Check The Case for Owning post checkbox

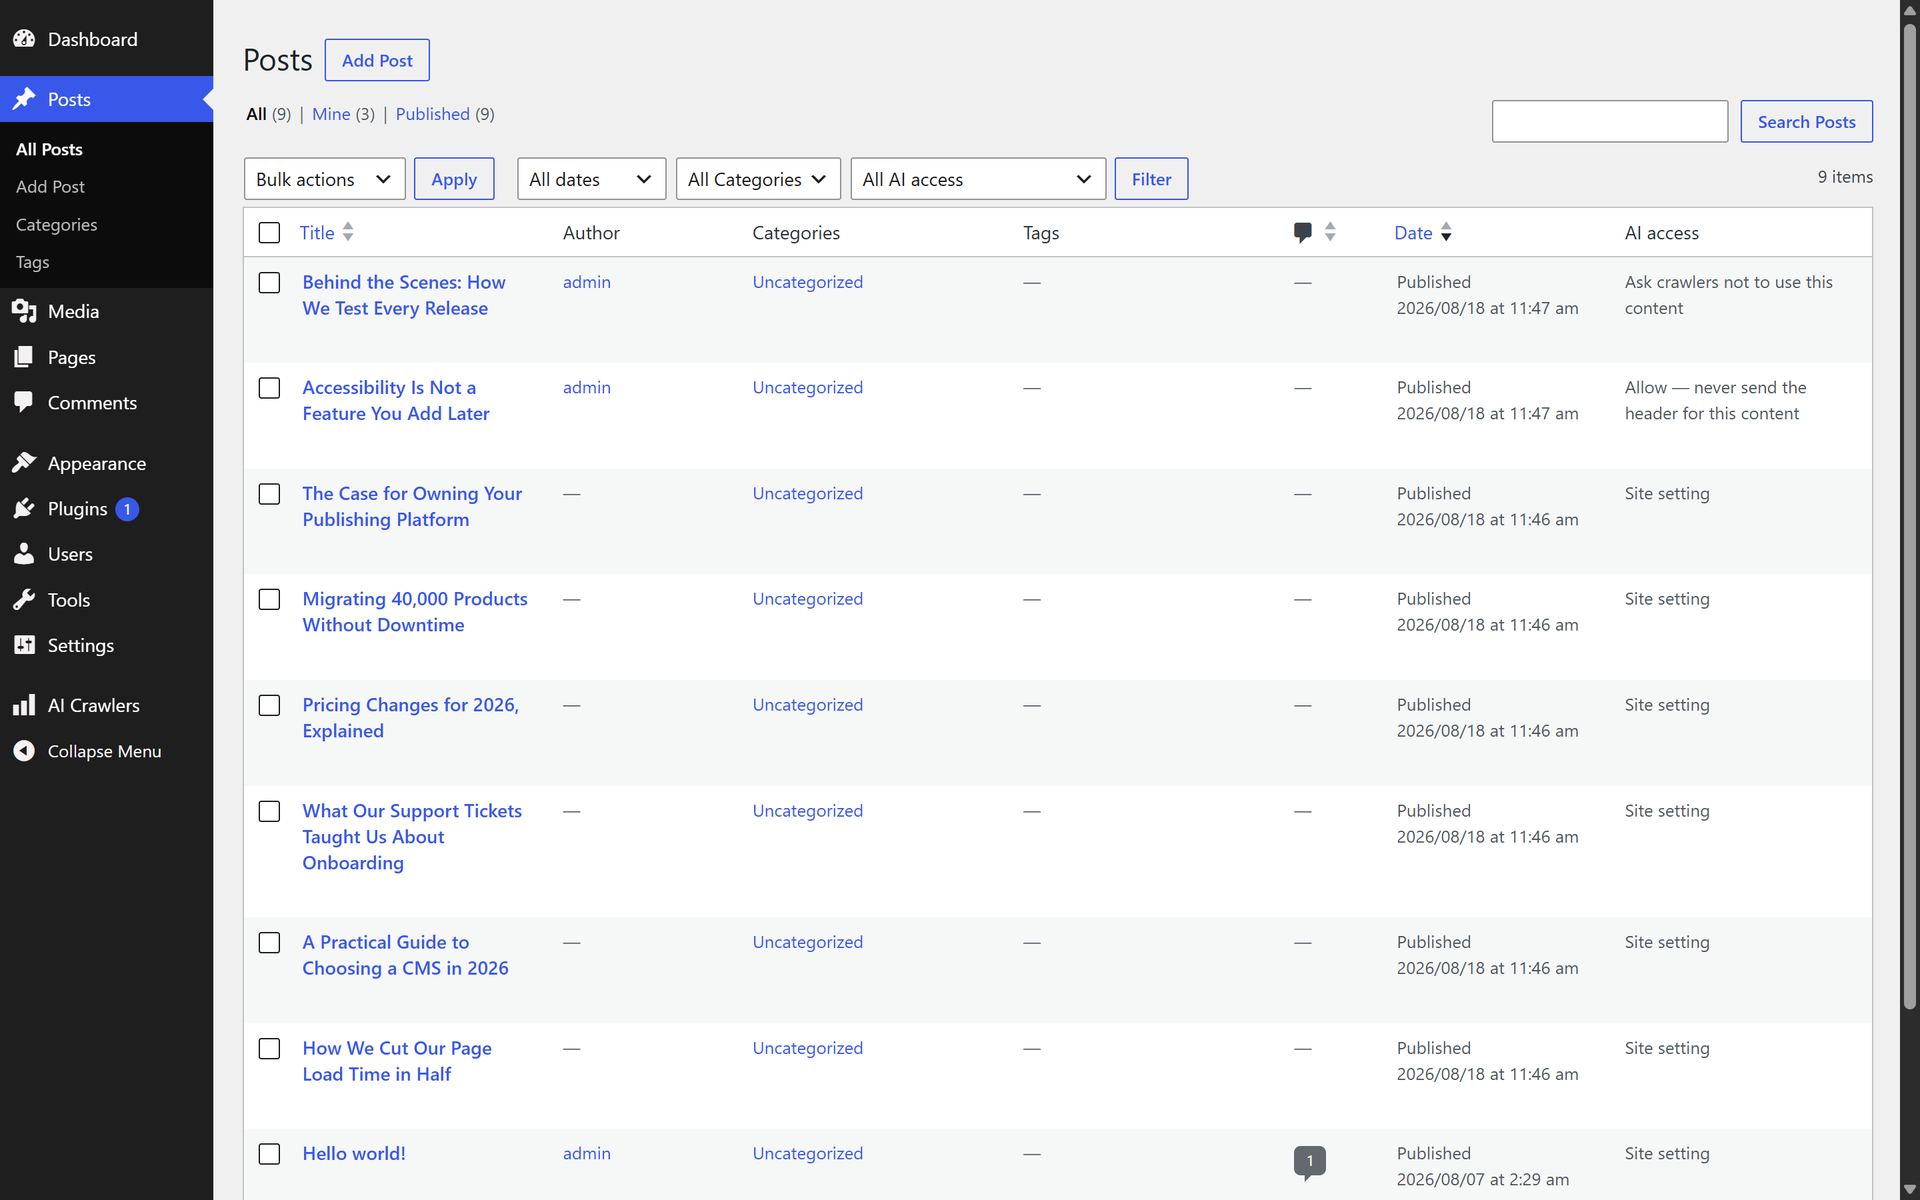click(x=269, y=494)
